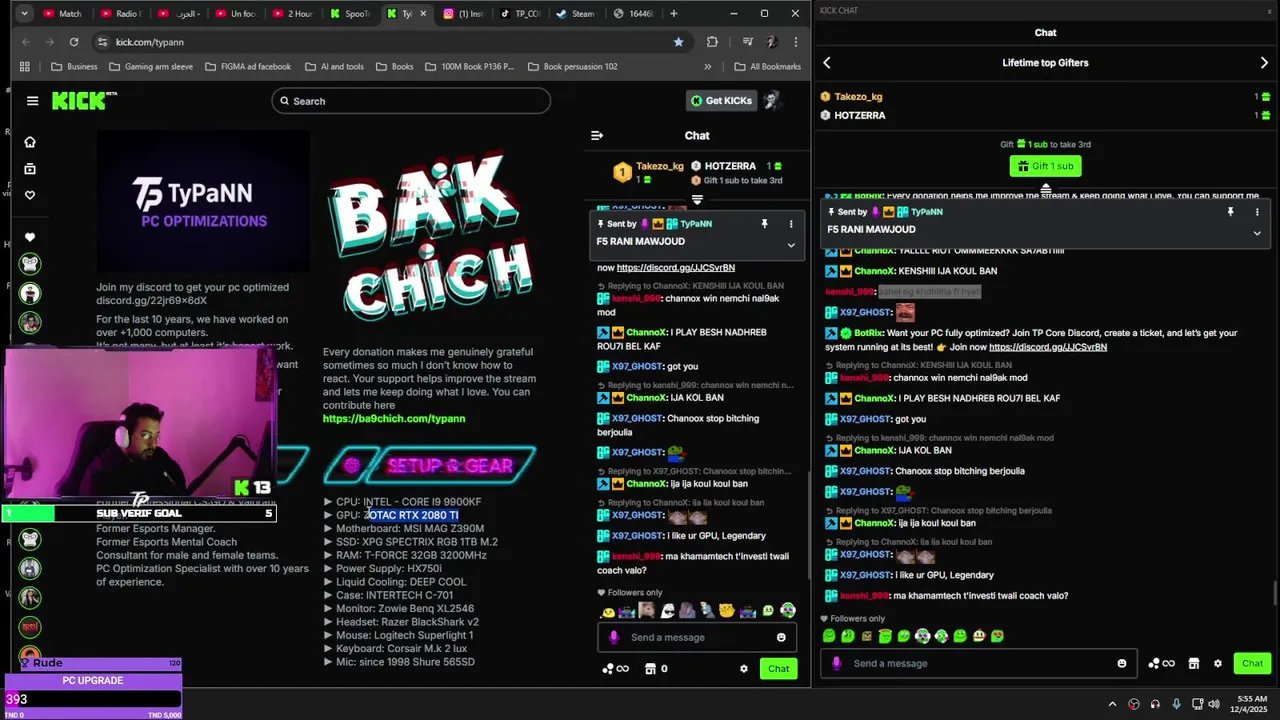Show more bookmarks with double chevron
The height and width of the screenshot is (720, 1280).
(x=708, y=67)
